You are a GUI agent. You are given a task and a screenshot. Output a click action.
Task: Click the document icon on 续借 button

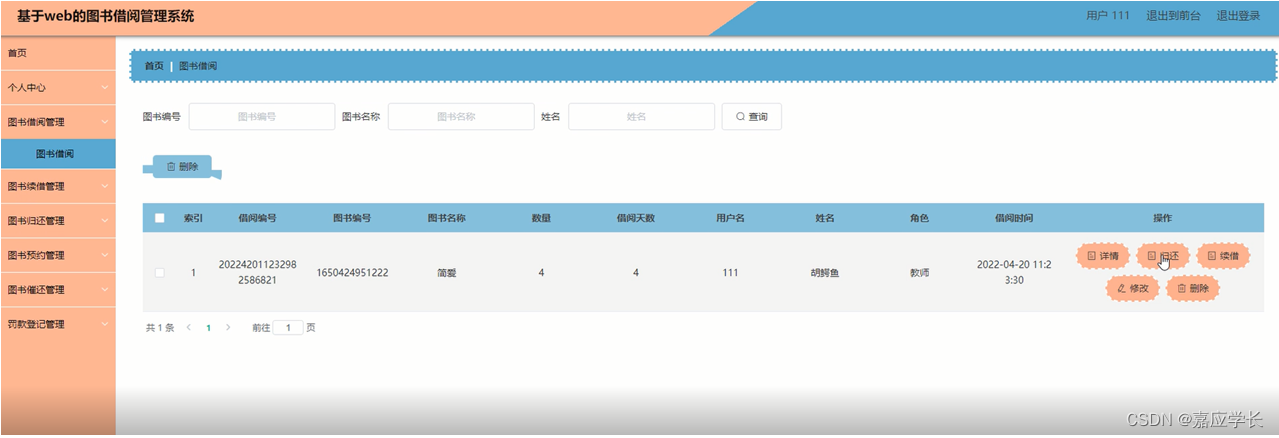click(1212, 256)
